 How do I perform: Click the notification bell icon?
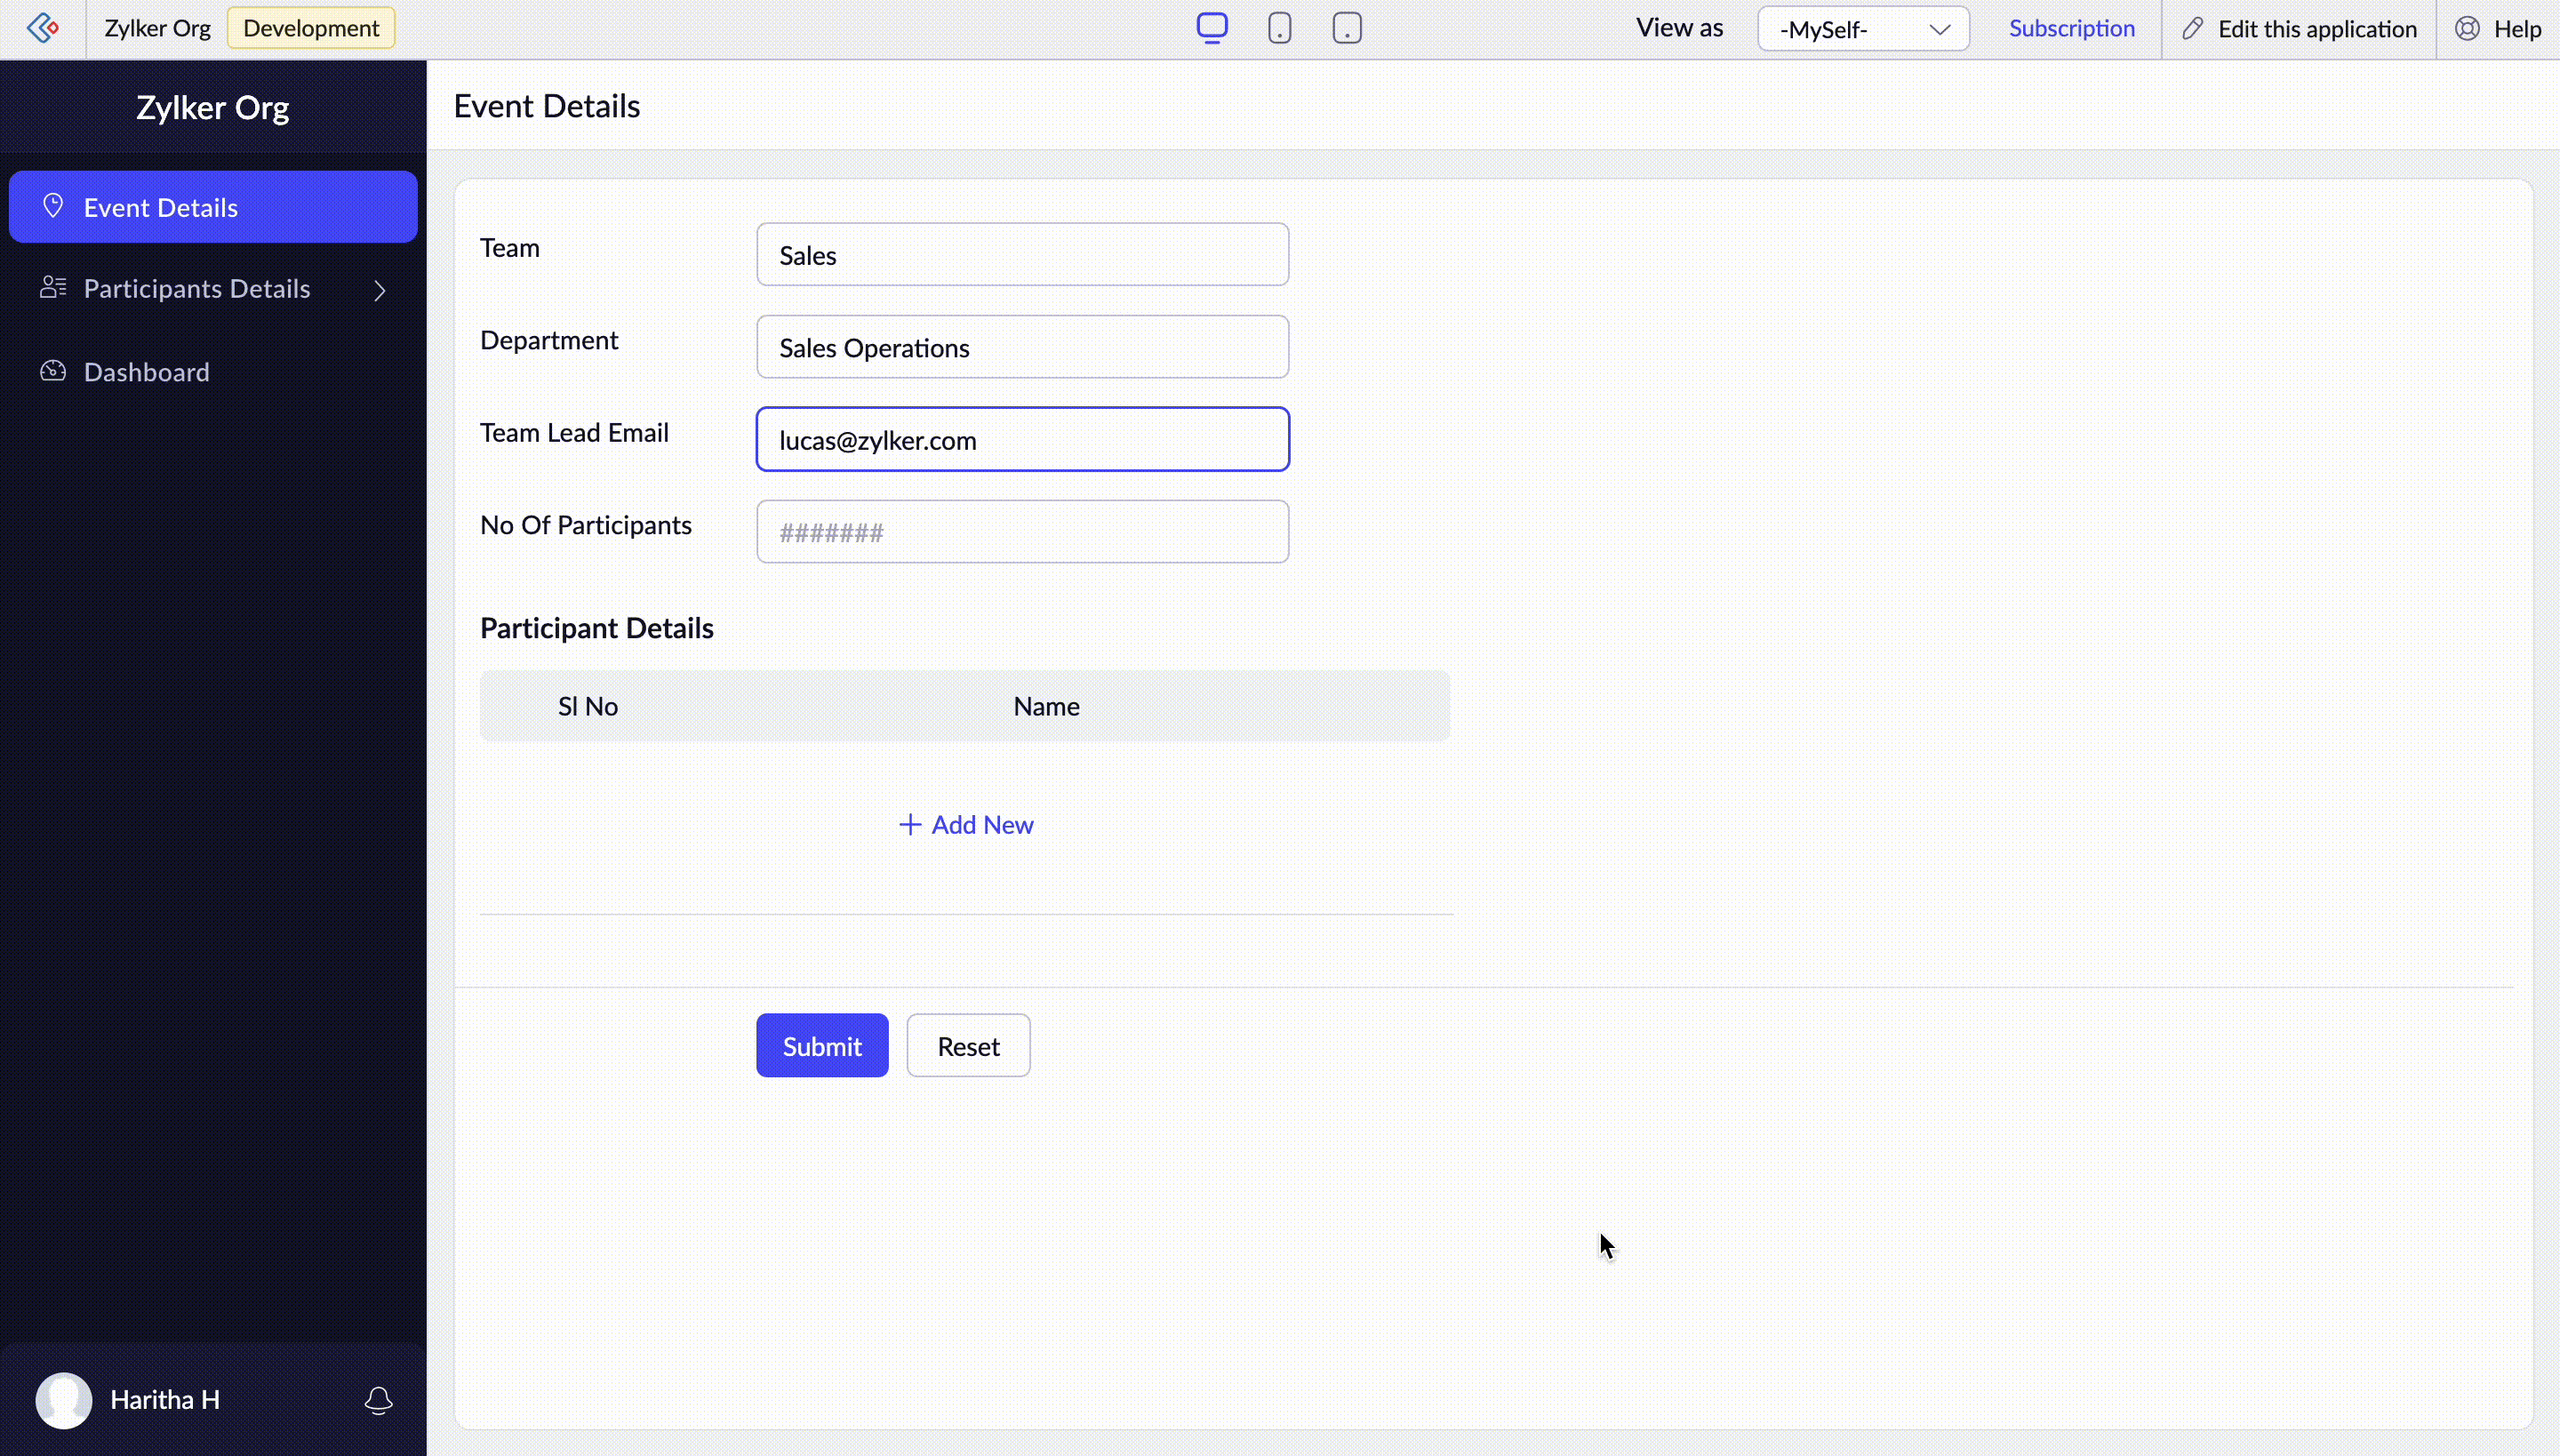click(378, 1400)
